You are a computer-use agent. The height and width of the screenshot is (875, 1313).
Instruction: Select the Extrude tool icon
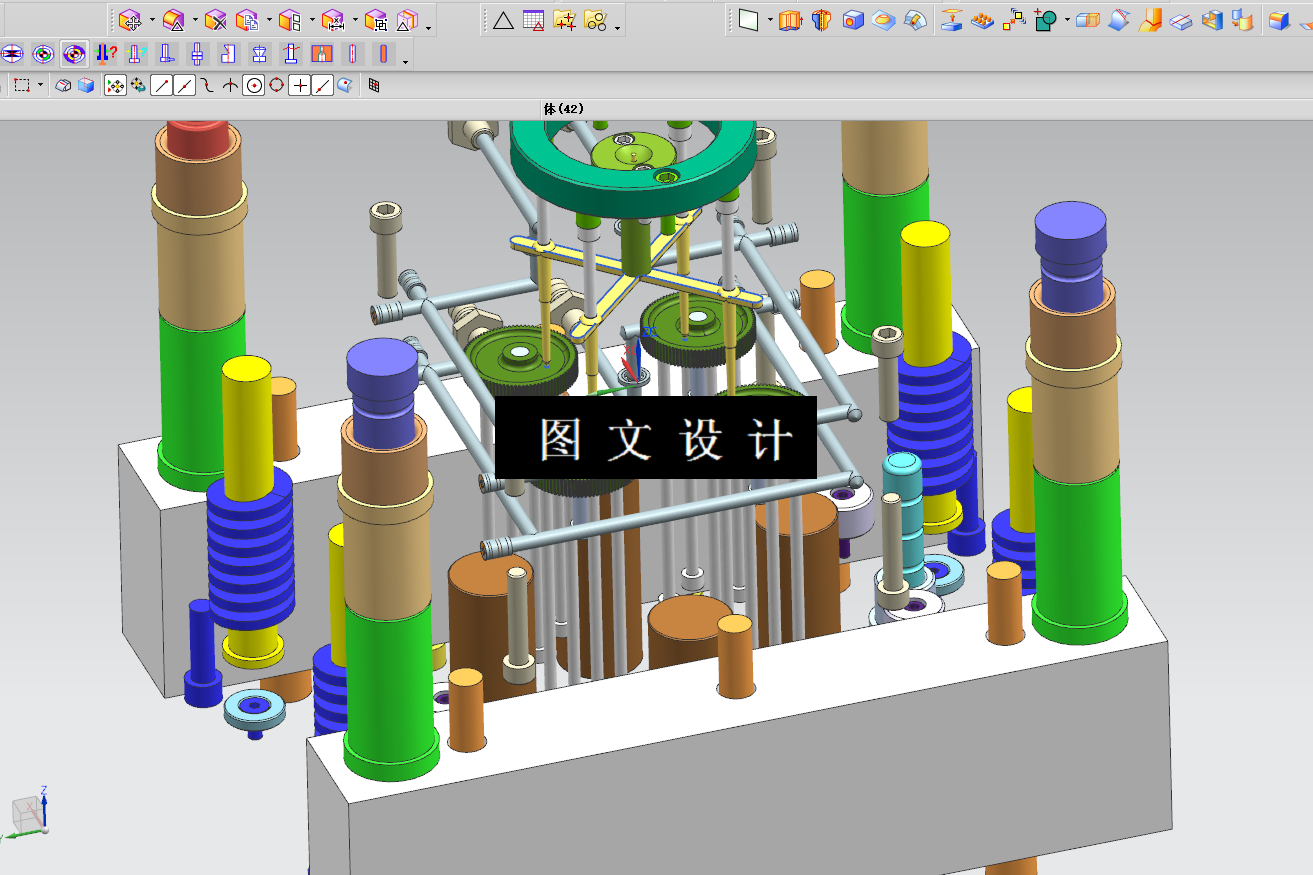791,20
